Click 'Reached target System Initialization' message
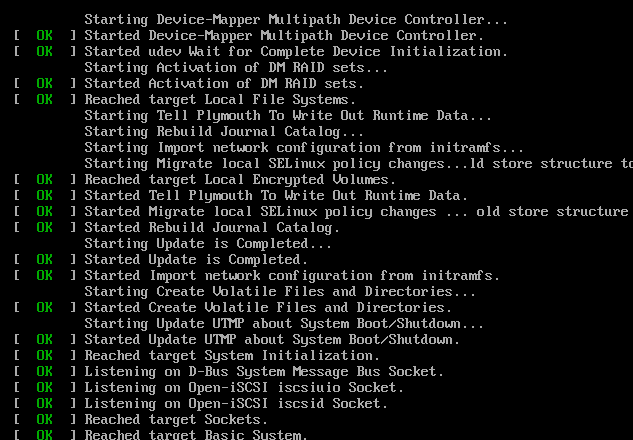Image resolution: width=633 pixels, height=440 pixels. point(232,355)
